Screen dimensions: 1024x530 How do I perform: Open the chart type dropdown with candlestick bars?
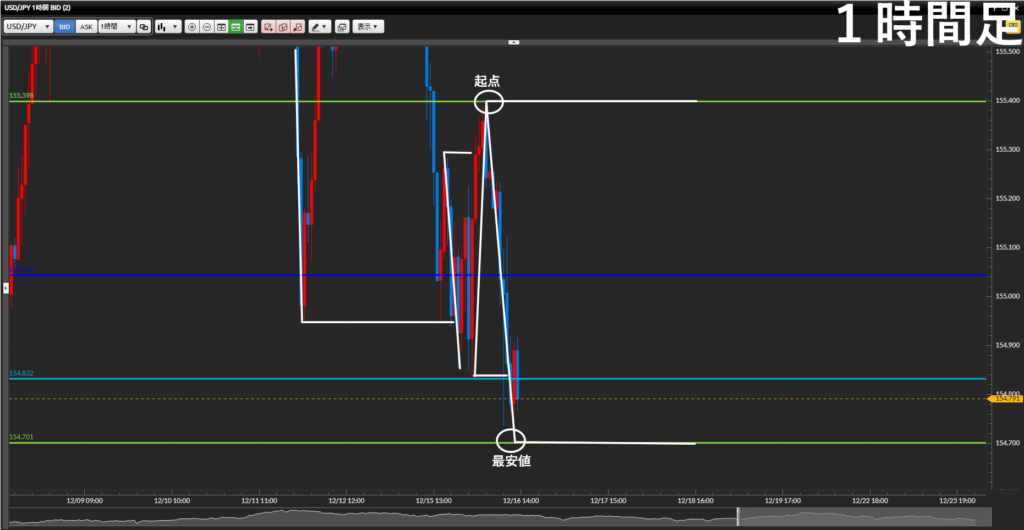click(x=168, y=27)
